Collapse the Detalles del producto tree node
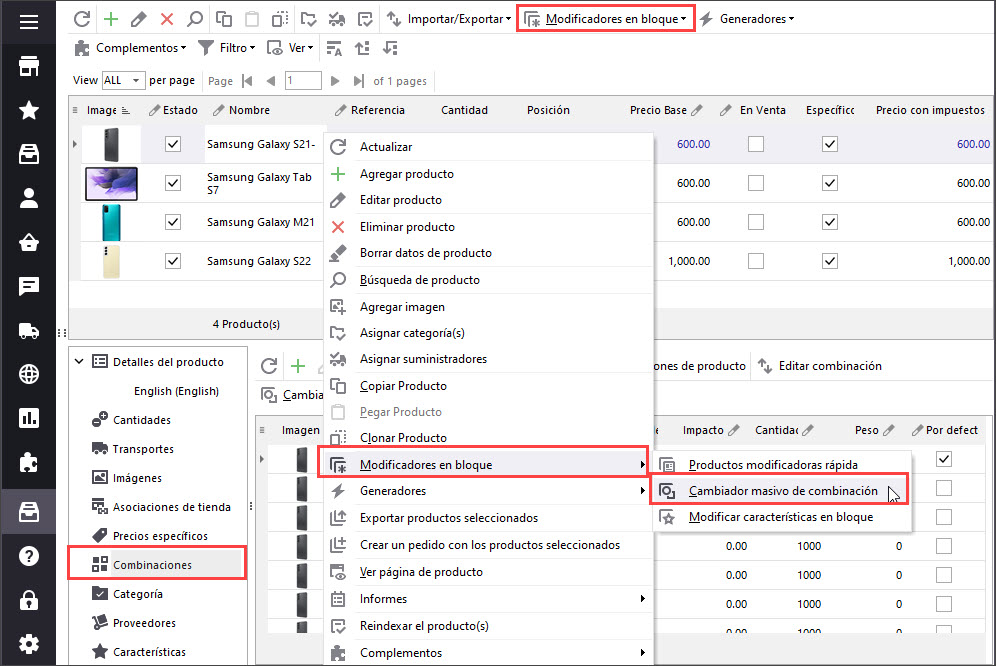Viewport: 996px width, 666px height. click(x=79, y=362)
